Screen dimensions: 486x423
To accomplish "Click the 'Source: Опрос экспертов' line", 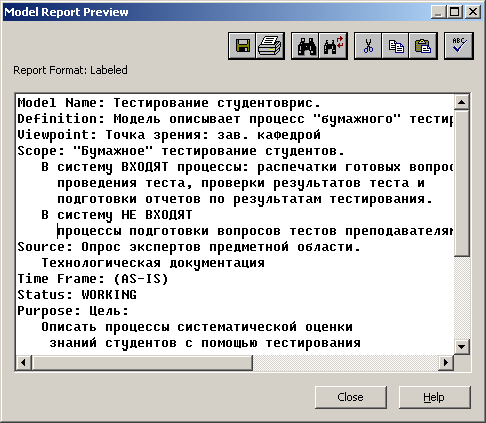I will [189, 247].
